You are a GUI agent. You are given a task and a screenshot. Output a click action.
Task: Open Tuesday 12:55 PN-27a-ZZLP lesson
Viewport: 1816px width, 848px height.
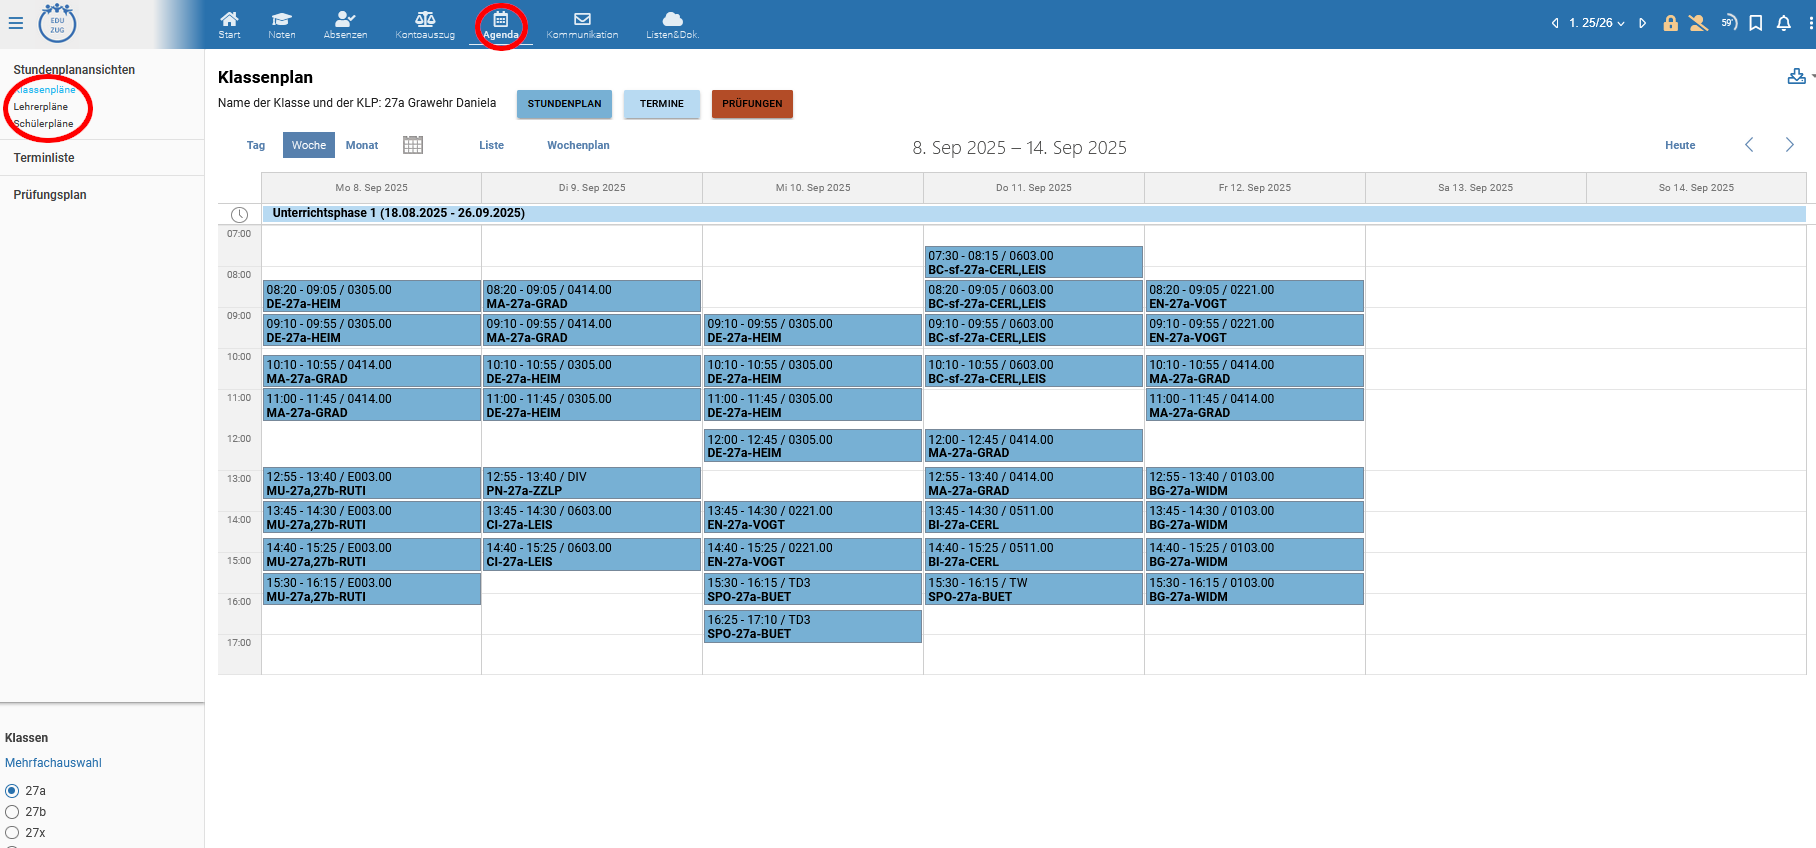click(592, 484)
